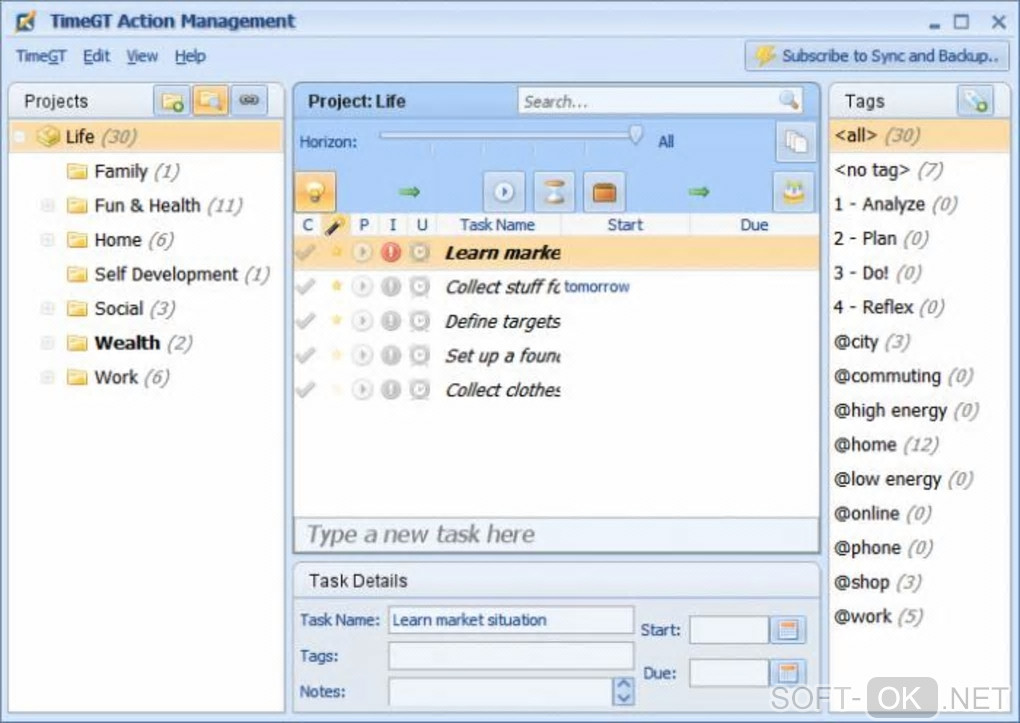The width and height of the screenshot is (1020, 723).
Task: Toggle importance on Define targets task
Action: pos(391,321)
